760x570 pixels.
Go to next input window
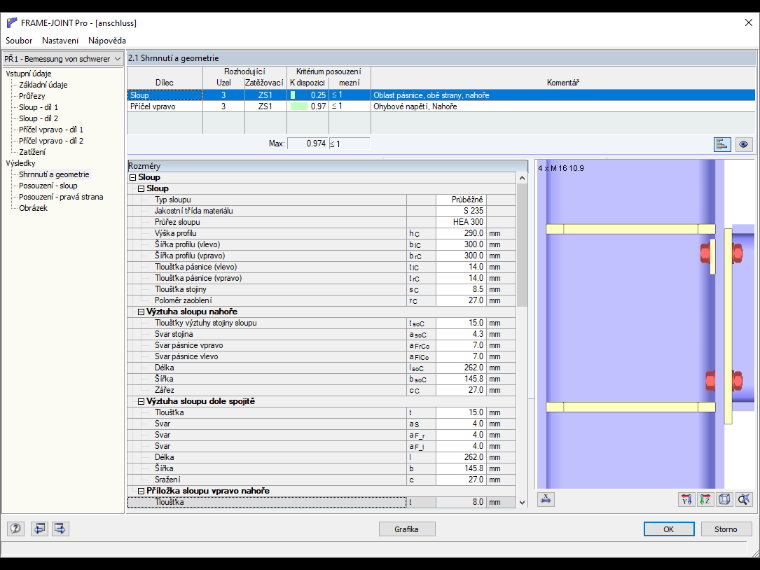click(60, 528)
